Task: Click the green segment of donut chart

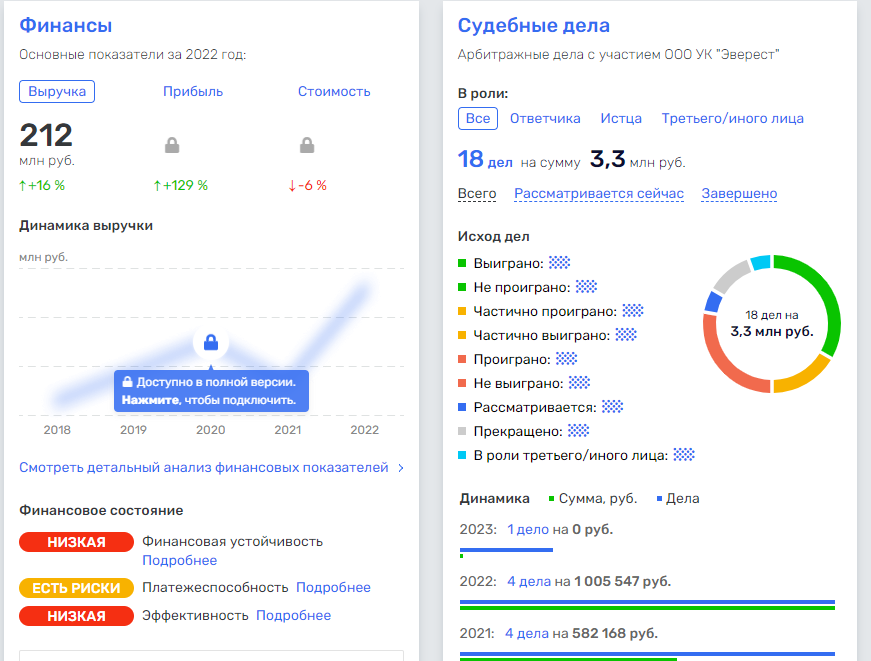Action: 812,300
